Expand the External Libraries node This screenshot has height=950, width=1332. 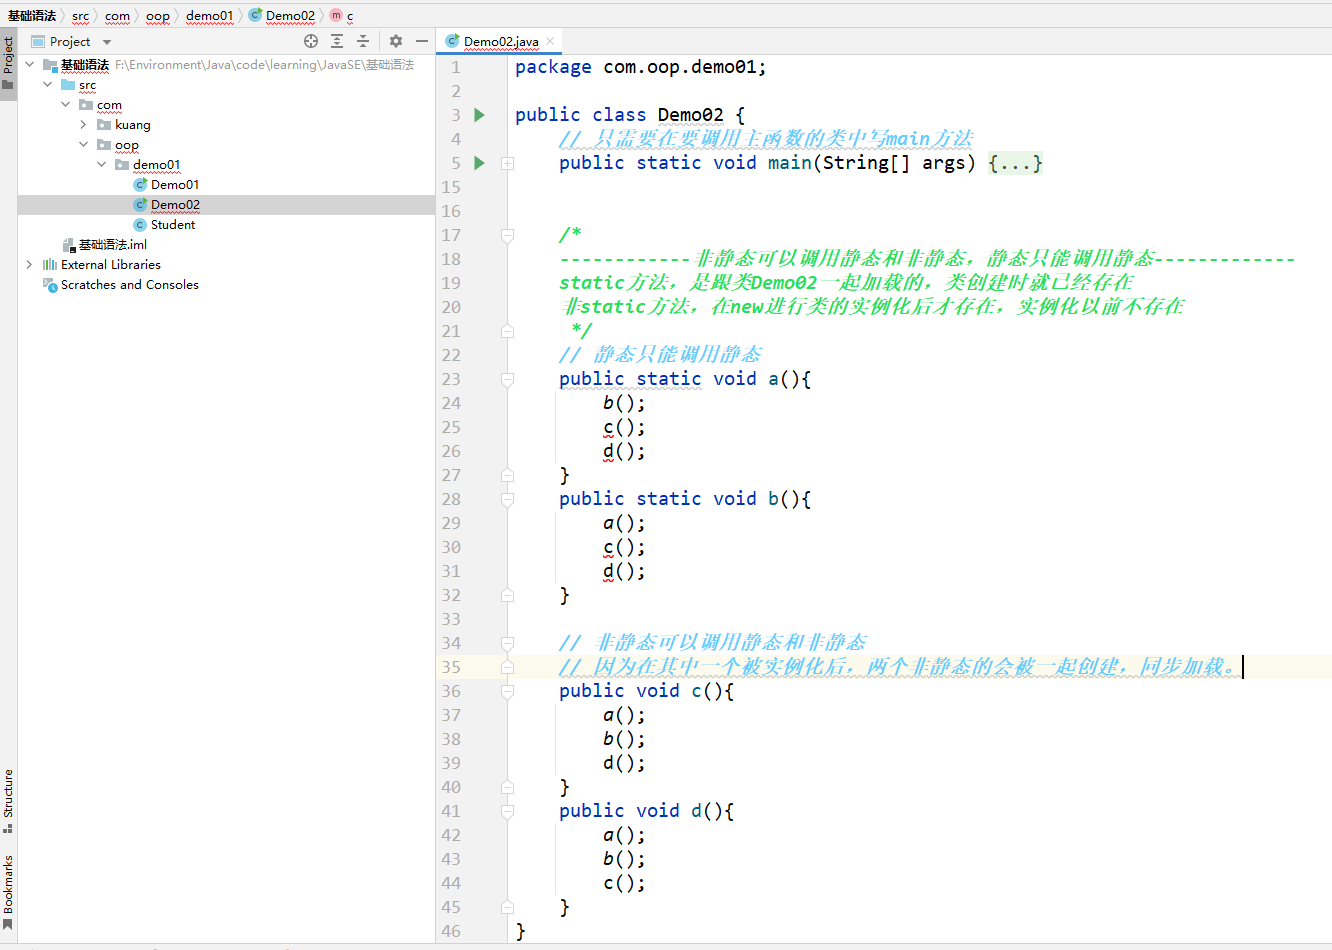pos(30,265)
